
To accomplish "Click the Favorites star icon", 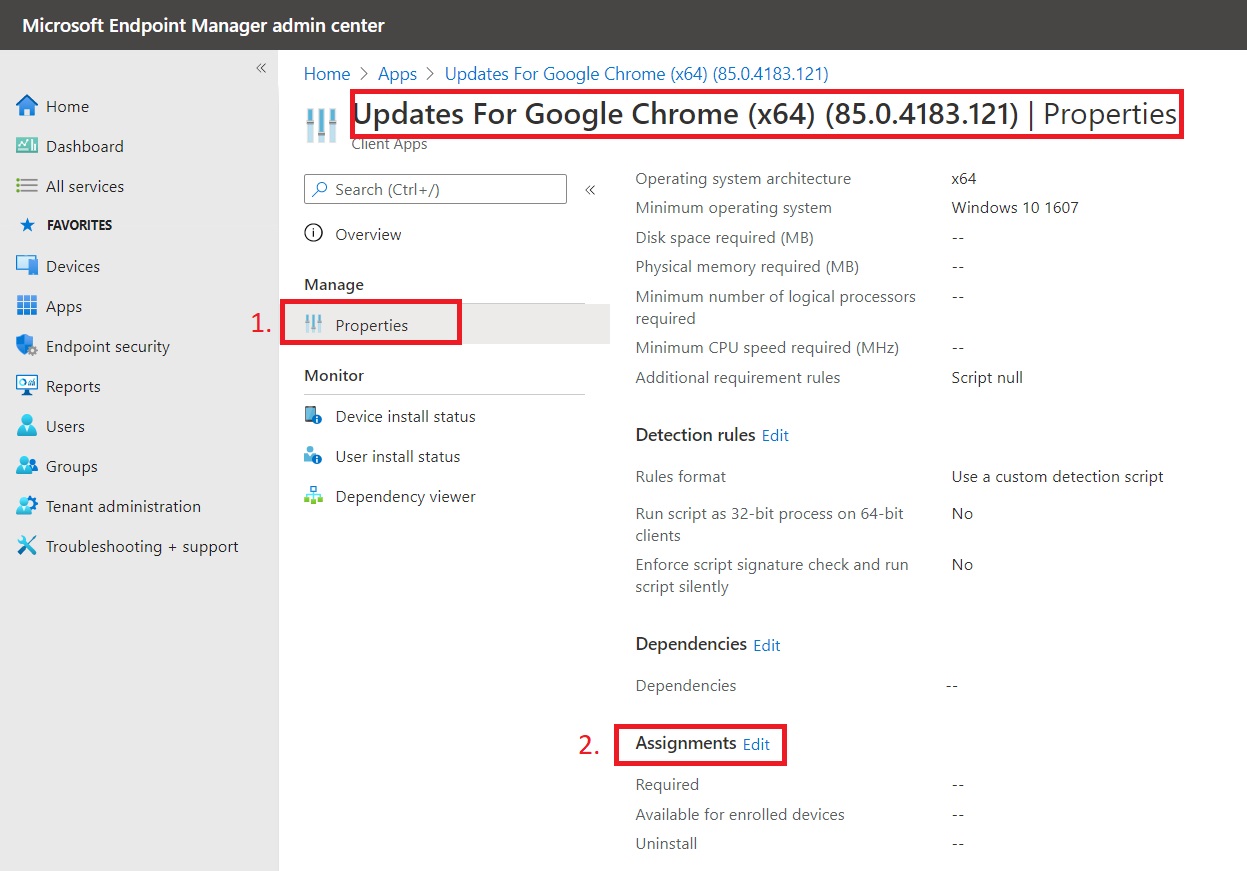I will click(27, 225).
